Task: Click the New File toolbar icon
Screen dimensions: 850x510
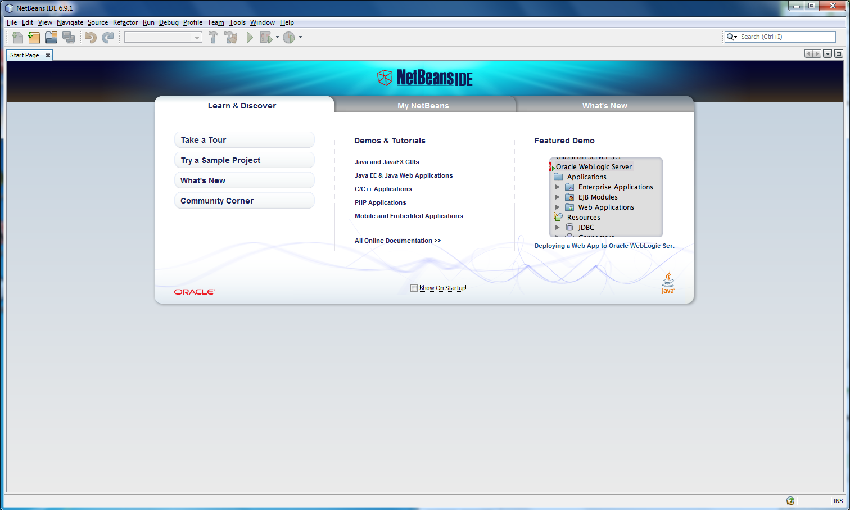Action: (17, 37)
